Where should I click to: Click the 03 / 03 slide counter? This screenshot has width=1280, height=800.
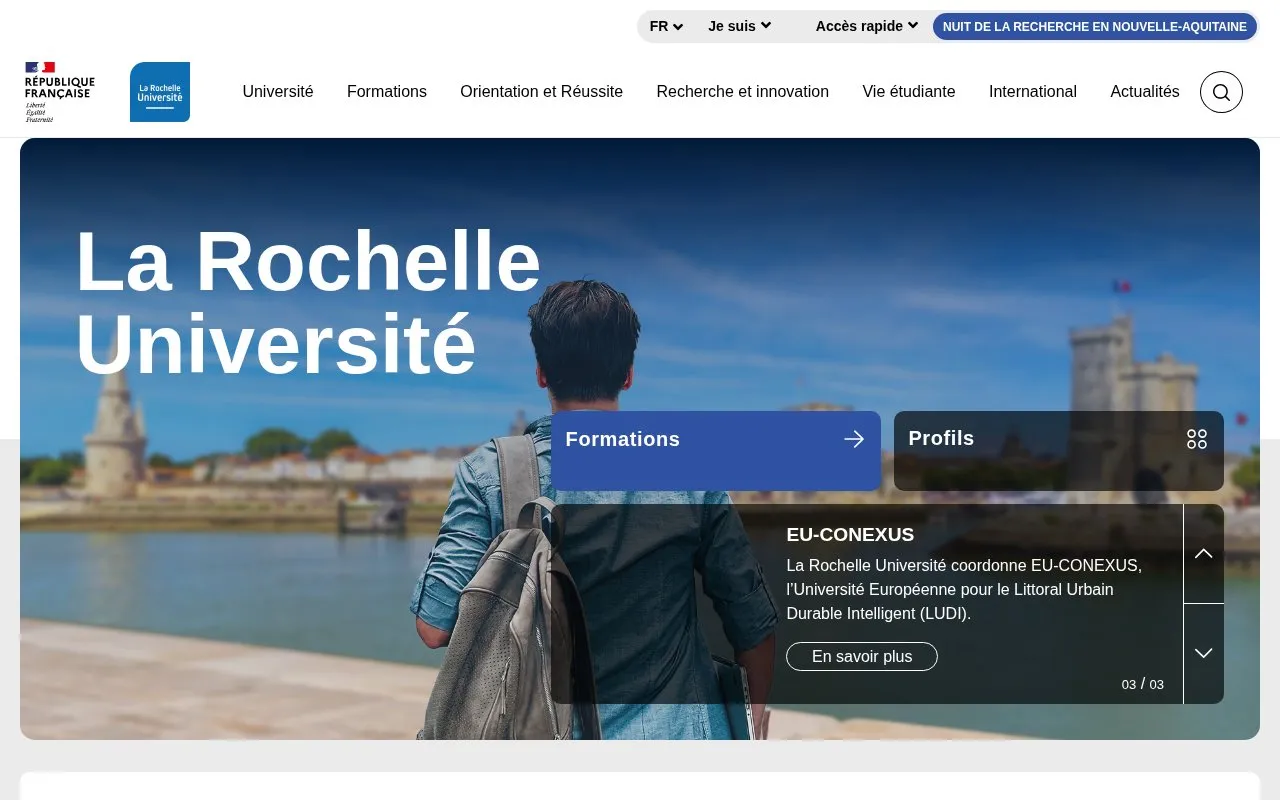pyautogui.click(x=1143, y=685)
